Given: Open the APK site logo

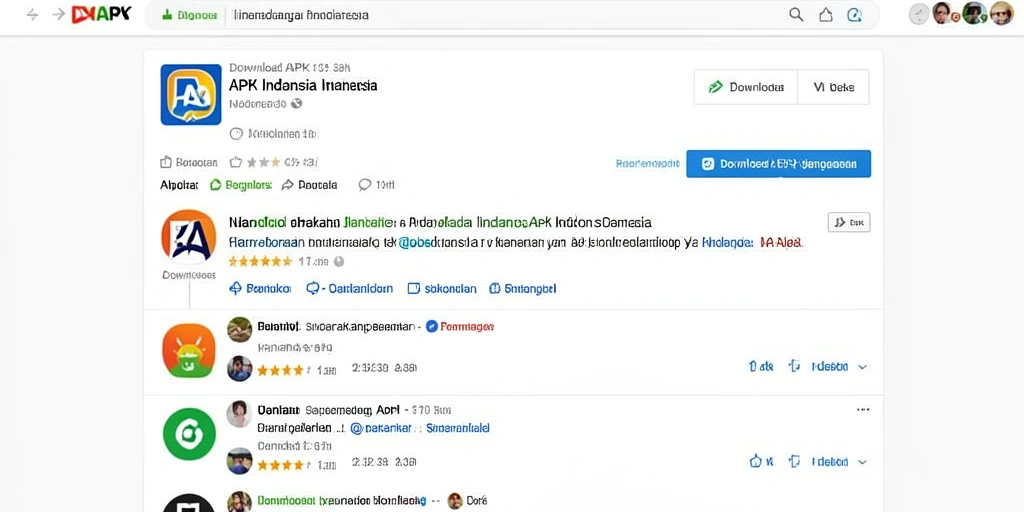Looking at the screenshot, I should click(101, 14).
